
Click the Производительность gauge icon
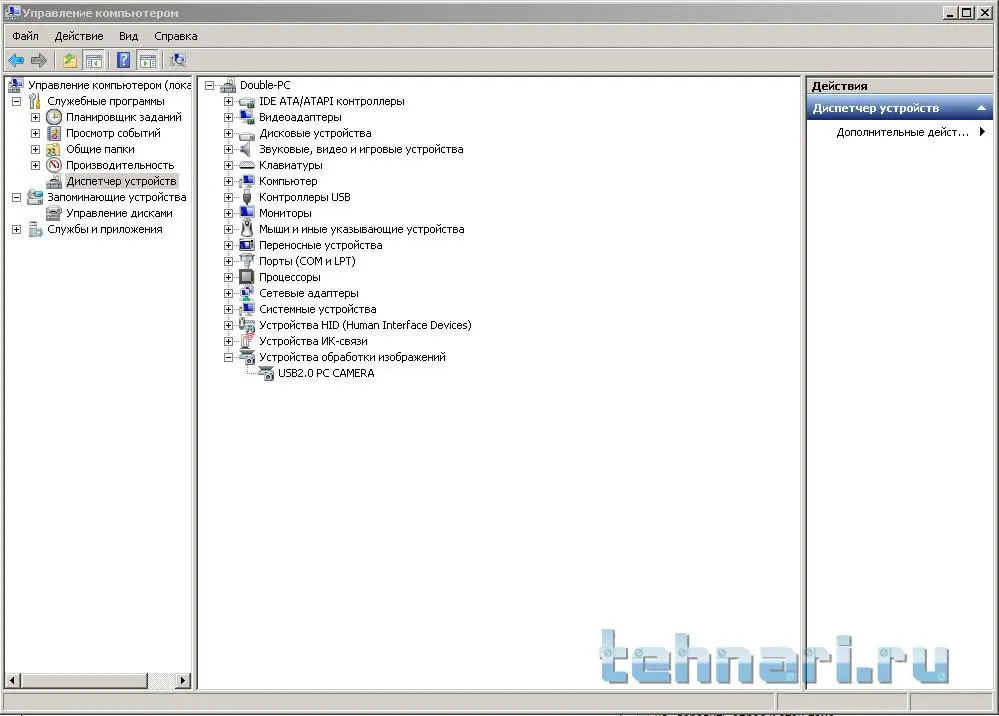(x=54, y=165)
